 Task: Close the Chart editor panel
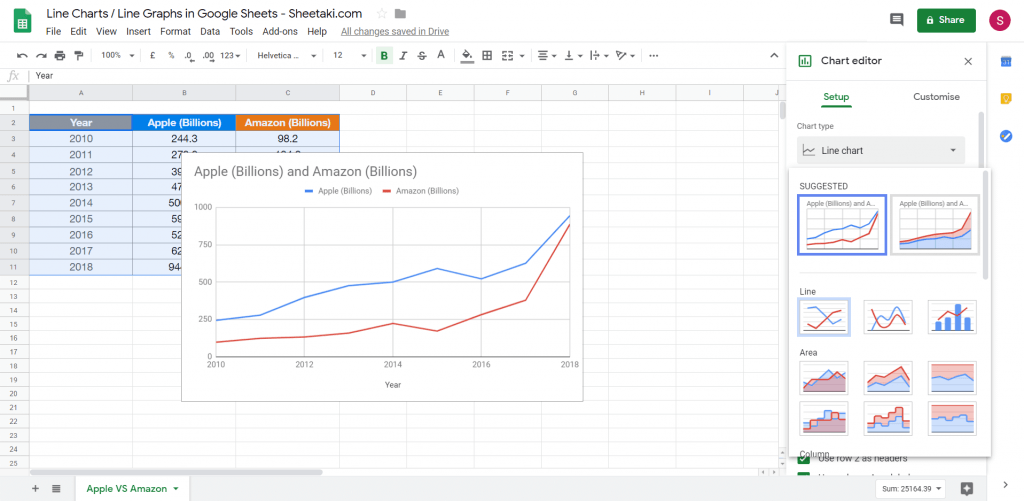[968, 61]
